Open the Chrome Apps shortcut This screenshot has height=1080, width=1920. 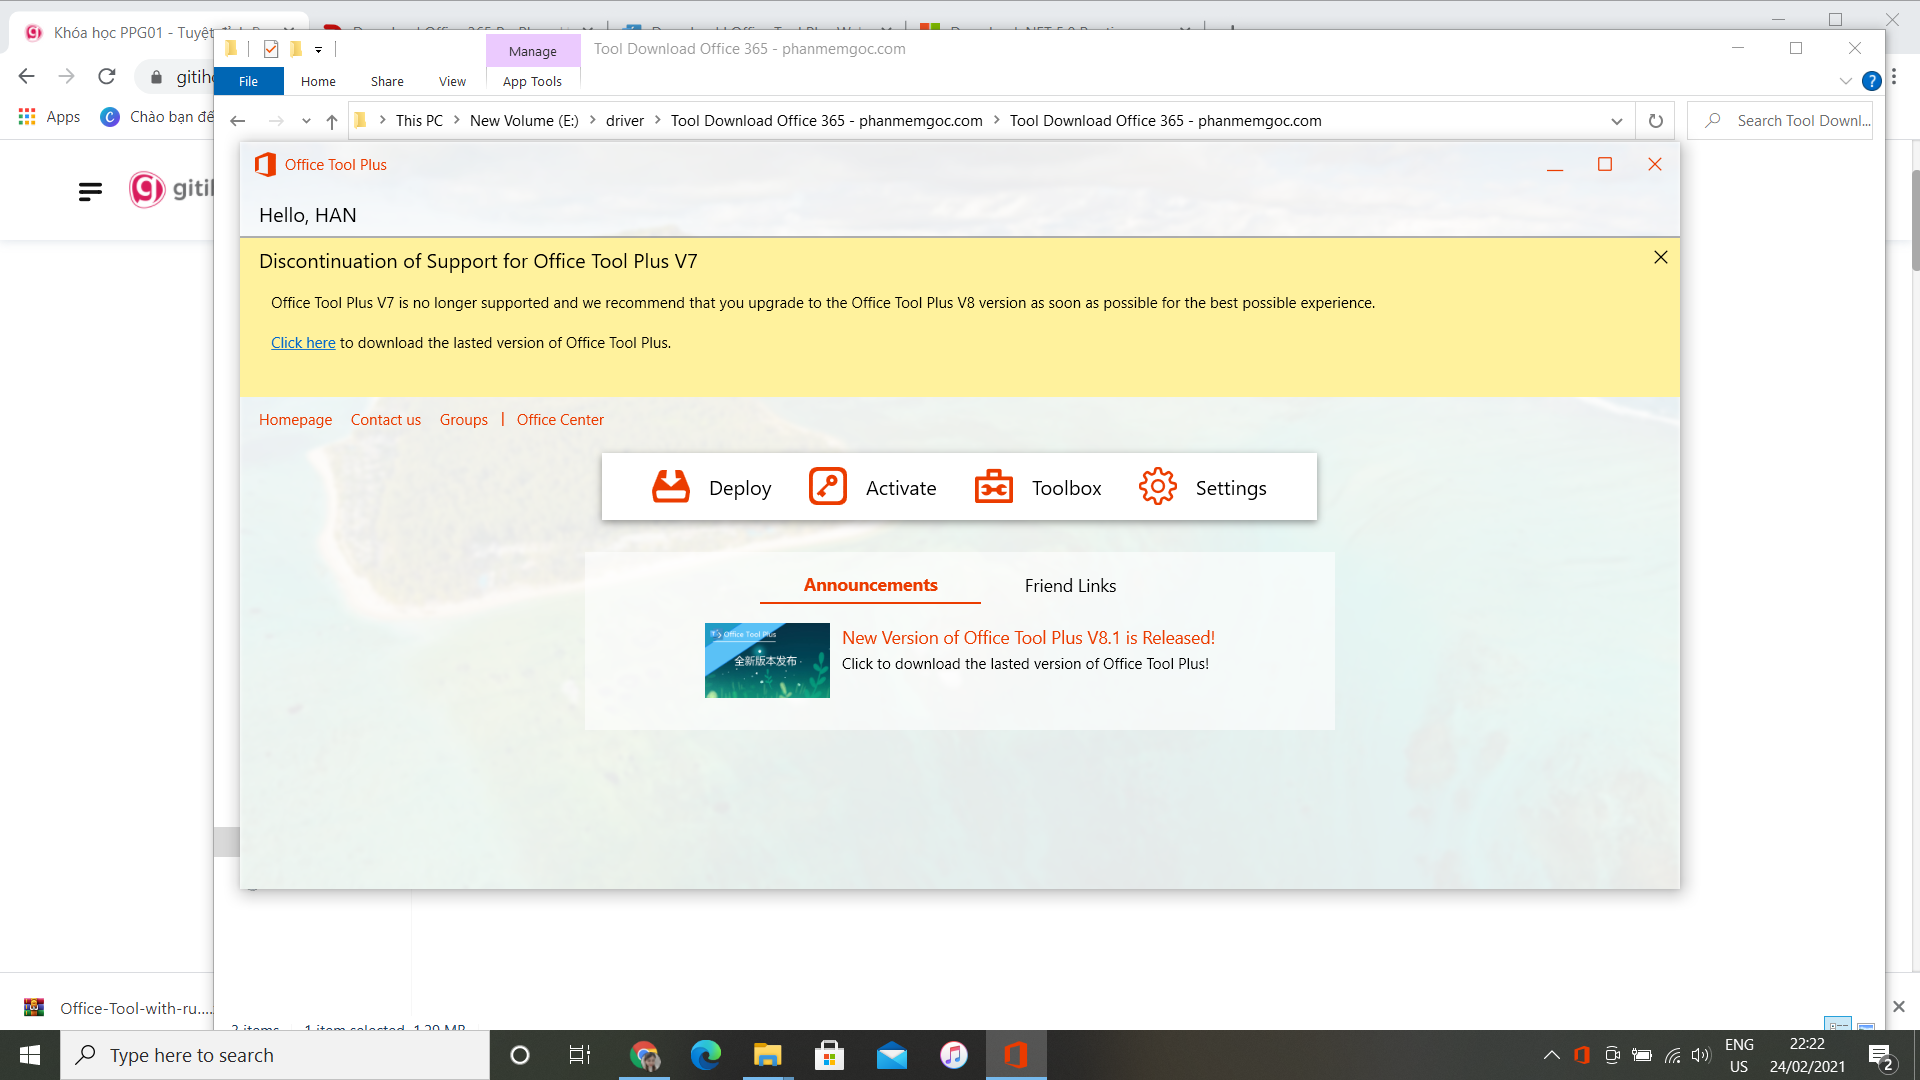coord(49,117)
